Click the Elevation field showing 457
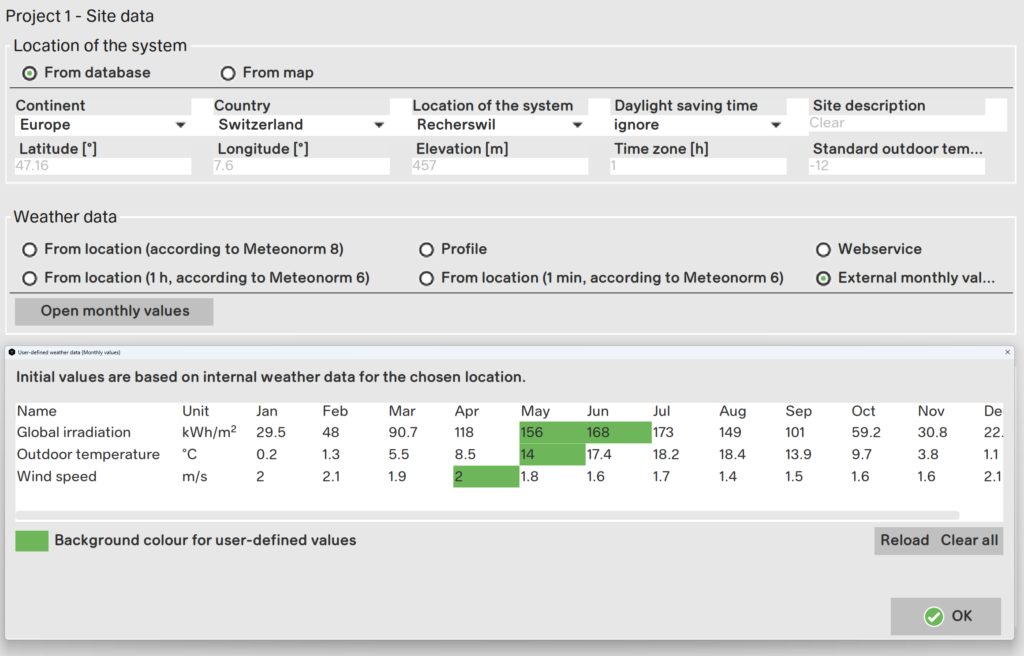 point(500,166)
